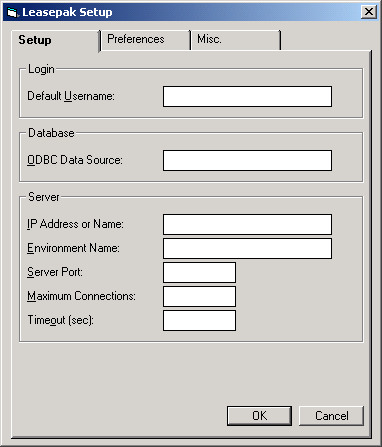Click the Server Port input box

[199, 272]
